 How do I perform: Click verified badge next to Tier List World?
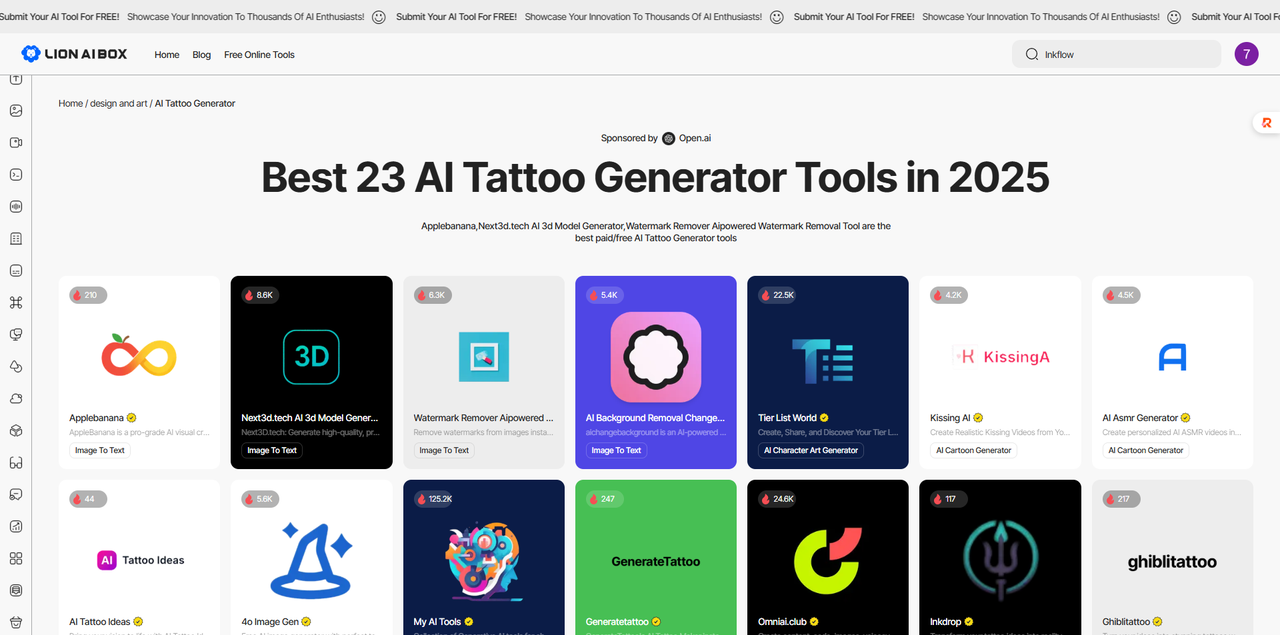824,418
